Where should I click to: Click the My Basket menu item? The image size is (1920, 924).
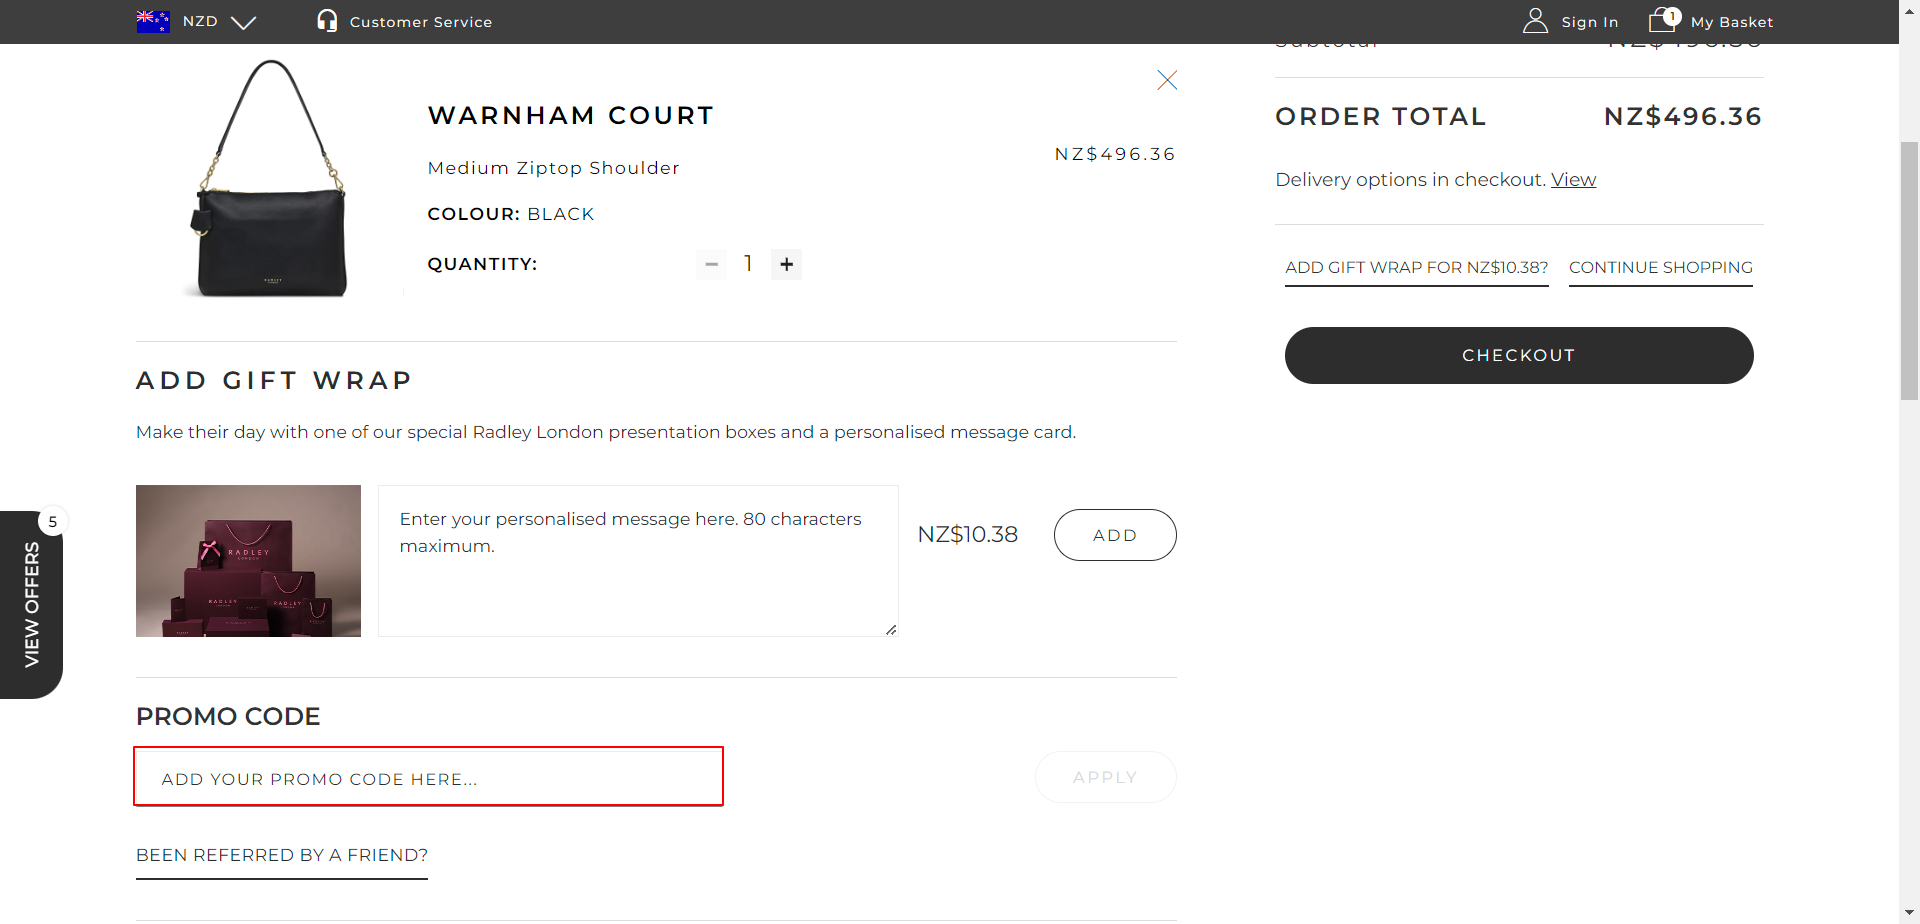click(1732, 21)
